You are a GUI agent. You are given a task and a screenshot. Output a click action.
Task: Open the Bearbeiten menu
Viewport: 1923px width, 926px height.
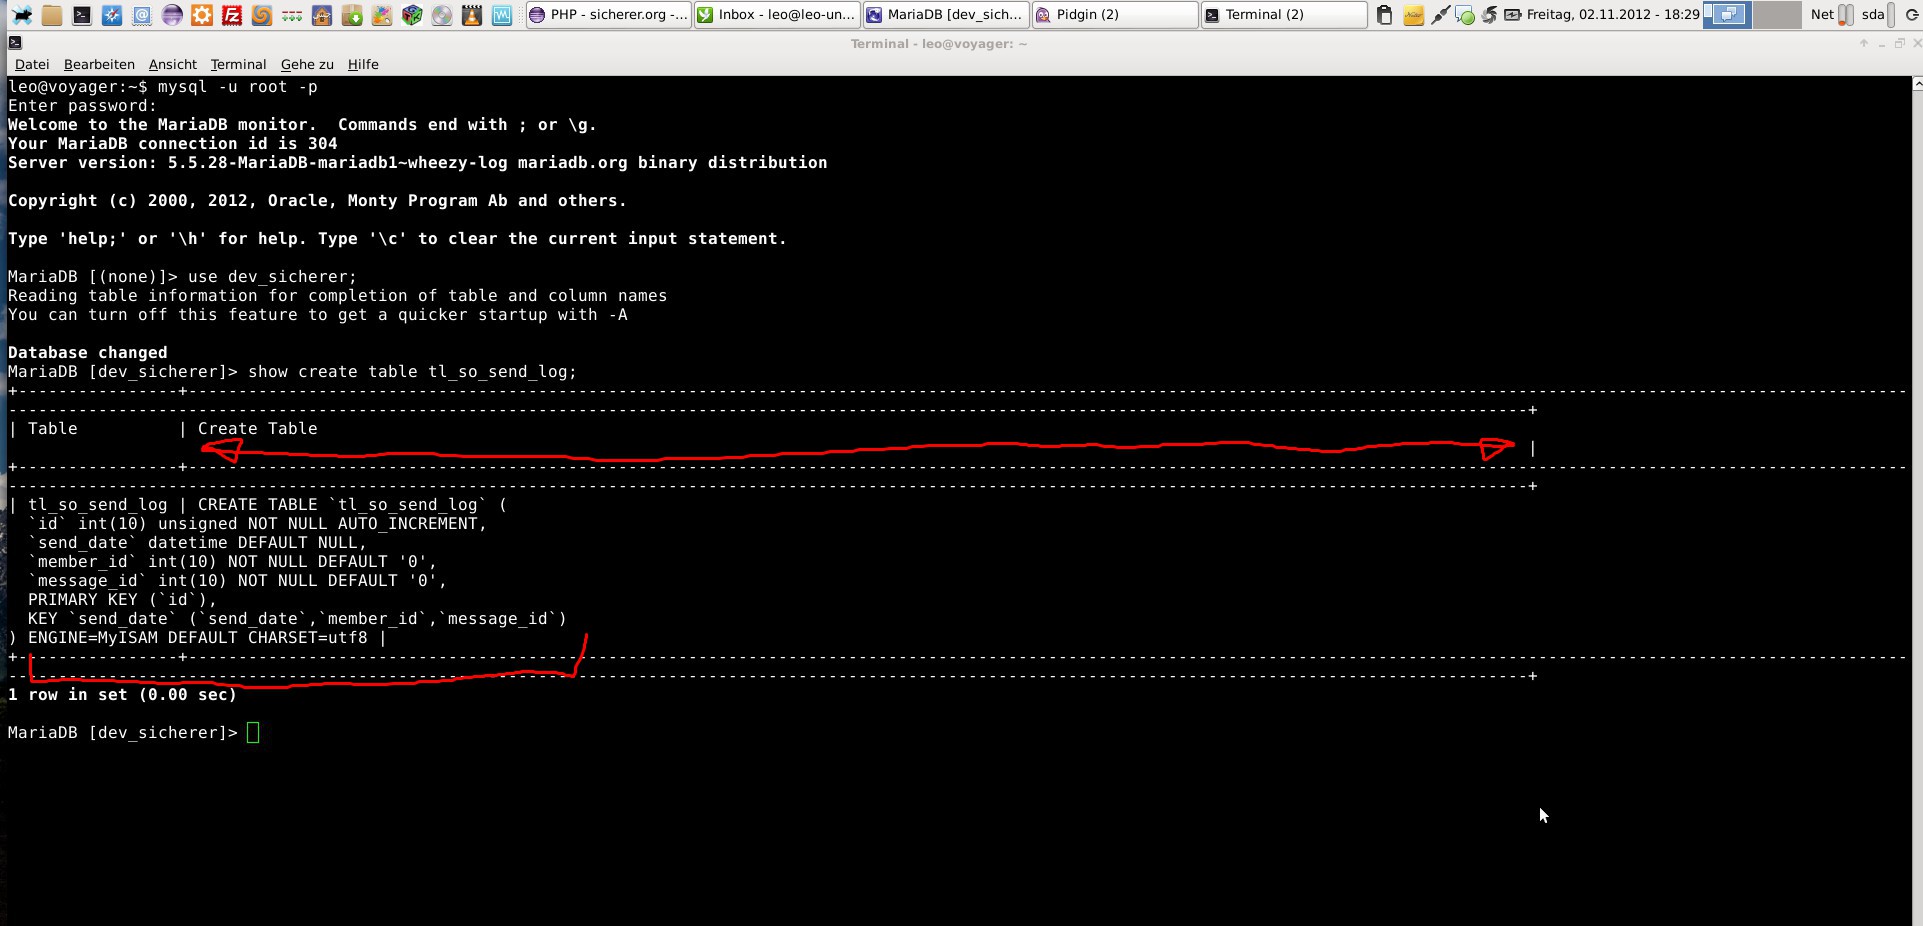[99, 64]
